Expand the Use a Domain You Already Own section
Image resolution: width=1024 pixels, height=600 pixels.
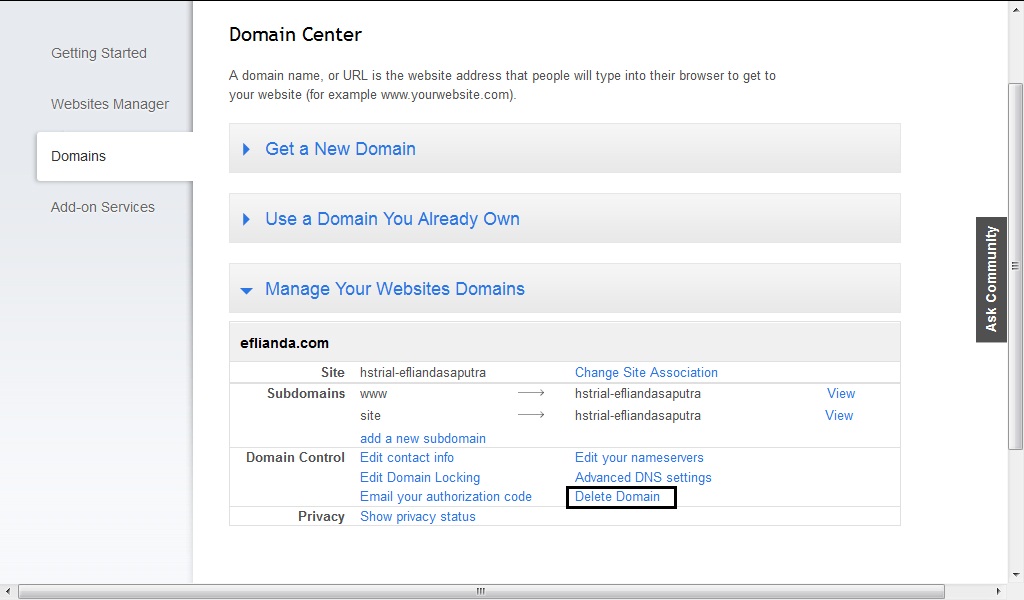pyautogui.click(x=391, y=218)
